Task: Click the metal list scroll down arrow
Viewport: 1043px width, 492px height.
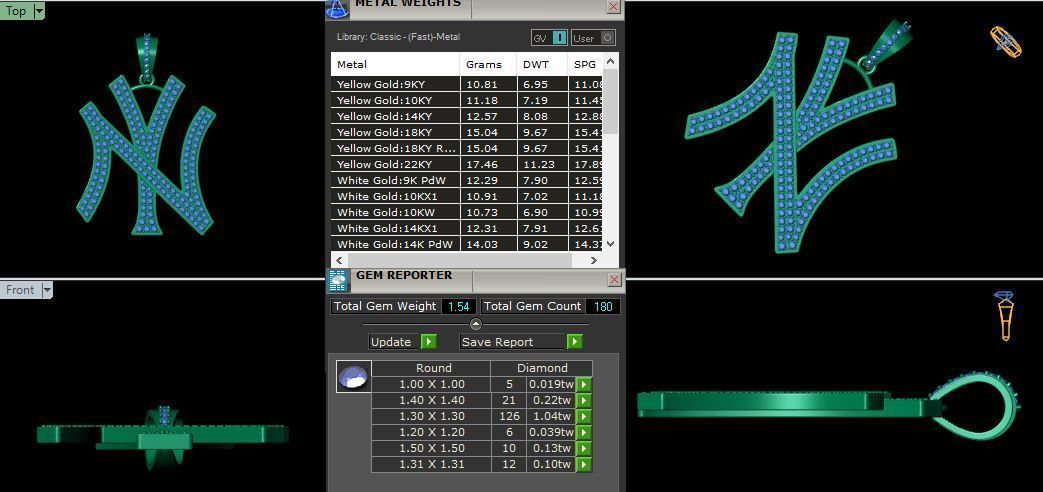Action: 611,244
